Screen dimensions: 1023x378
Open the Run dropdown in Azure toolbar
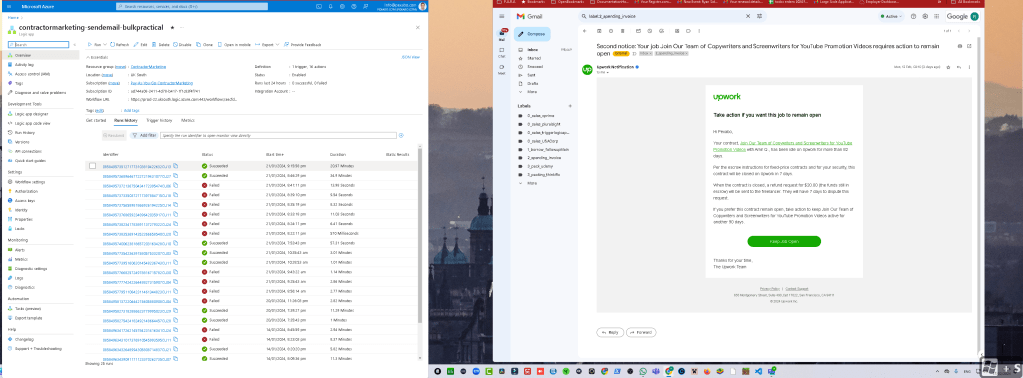[x=97, y=44]
